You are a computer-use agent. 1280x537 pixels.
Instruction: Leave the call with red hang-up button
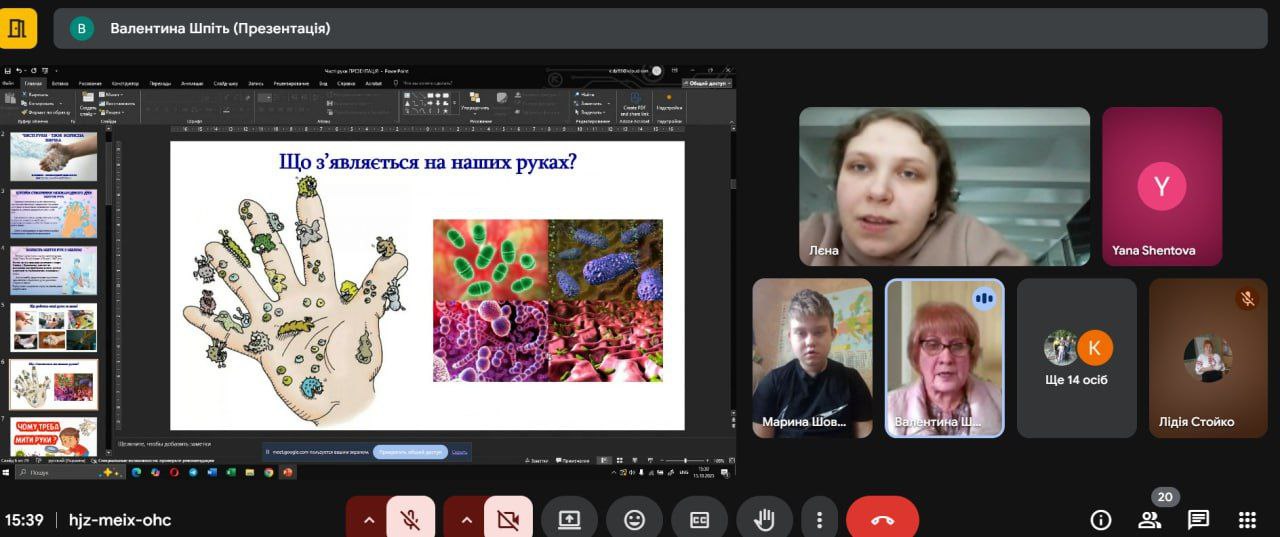(x=882, y=519)
